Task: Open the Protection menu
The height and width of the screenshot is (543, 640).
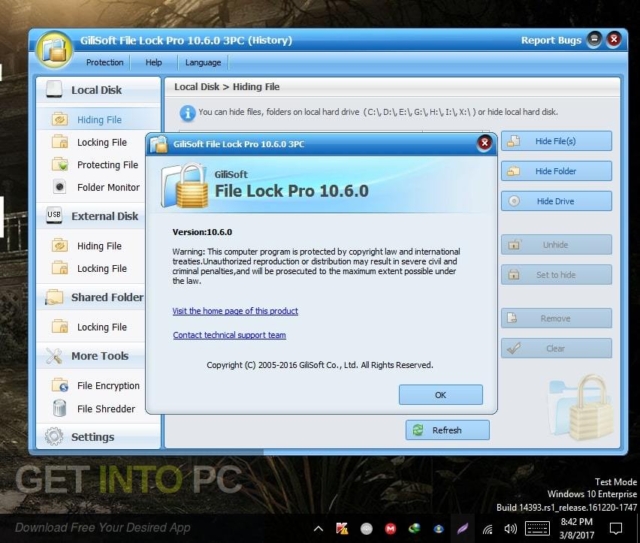Action: point(104,62)
